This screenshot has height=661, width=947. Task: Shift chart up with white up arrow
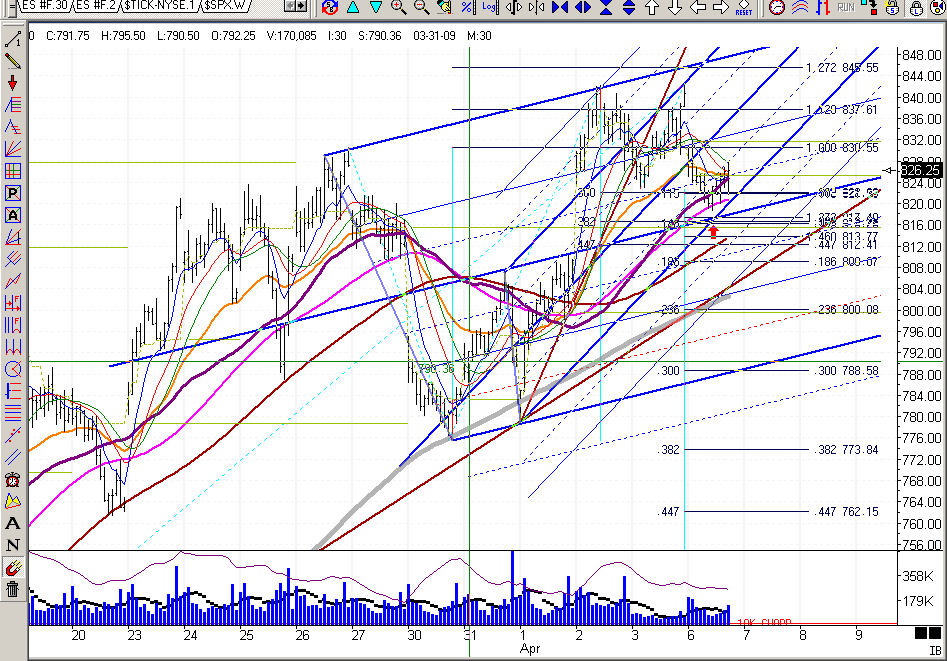point(652,7)
